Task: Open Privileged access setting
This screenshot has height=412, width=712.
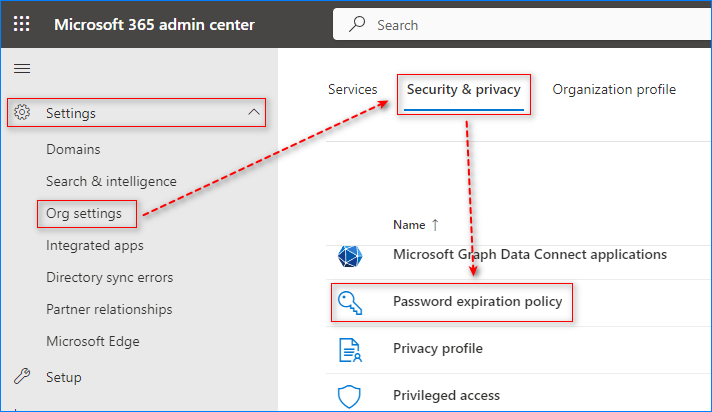Action: pyautogui.click(x=446, y=396)
